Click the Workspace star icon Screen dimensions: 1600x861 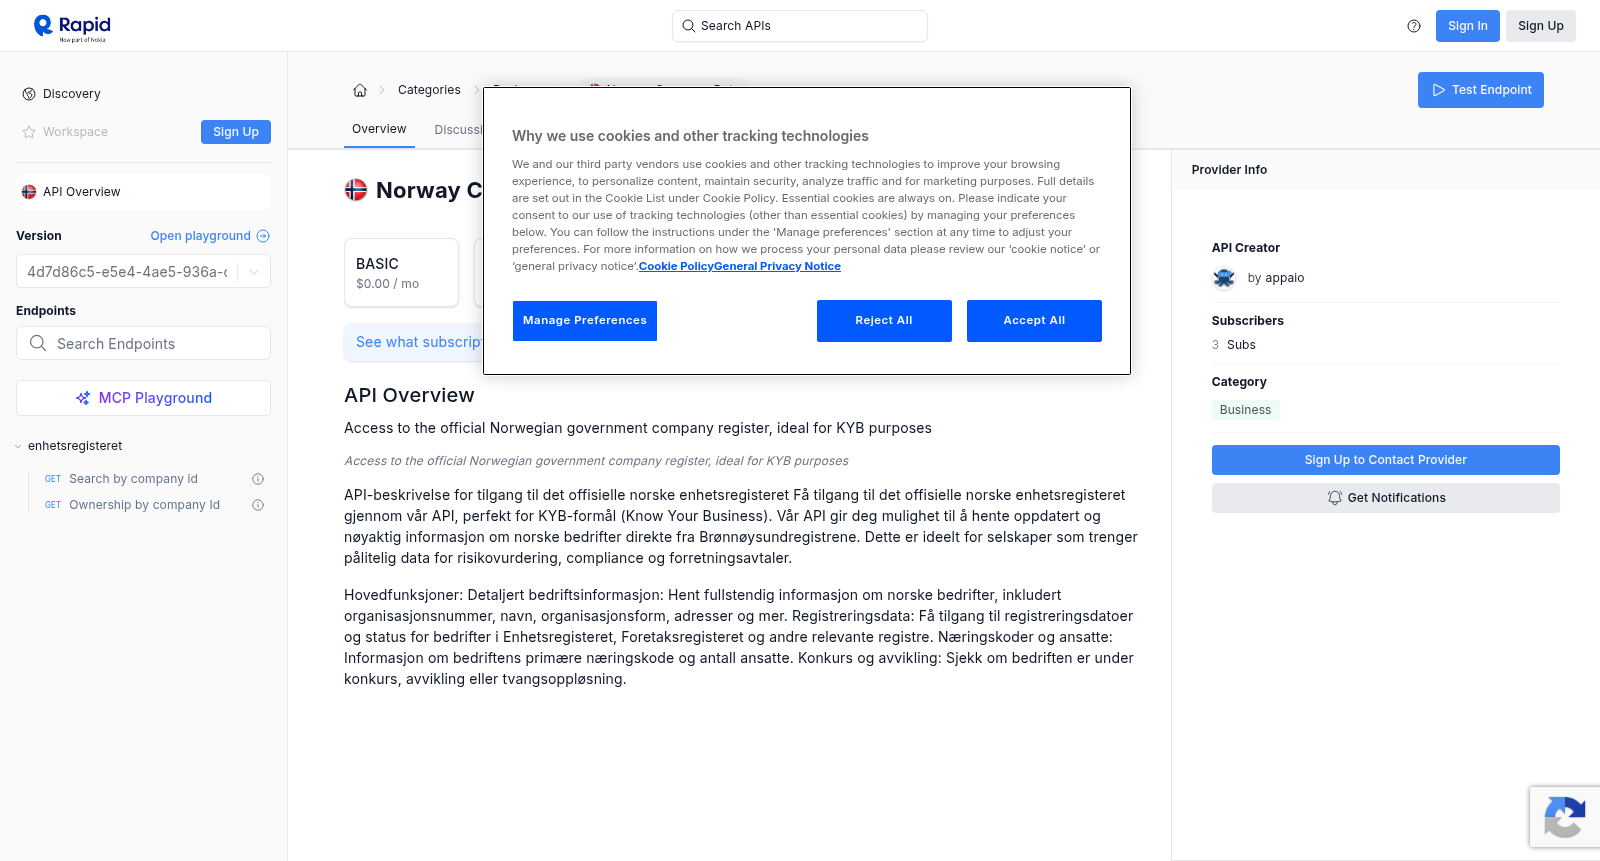(x=29, y=132)
